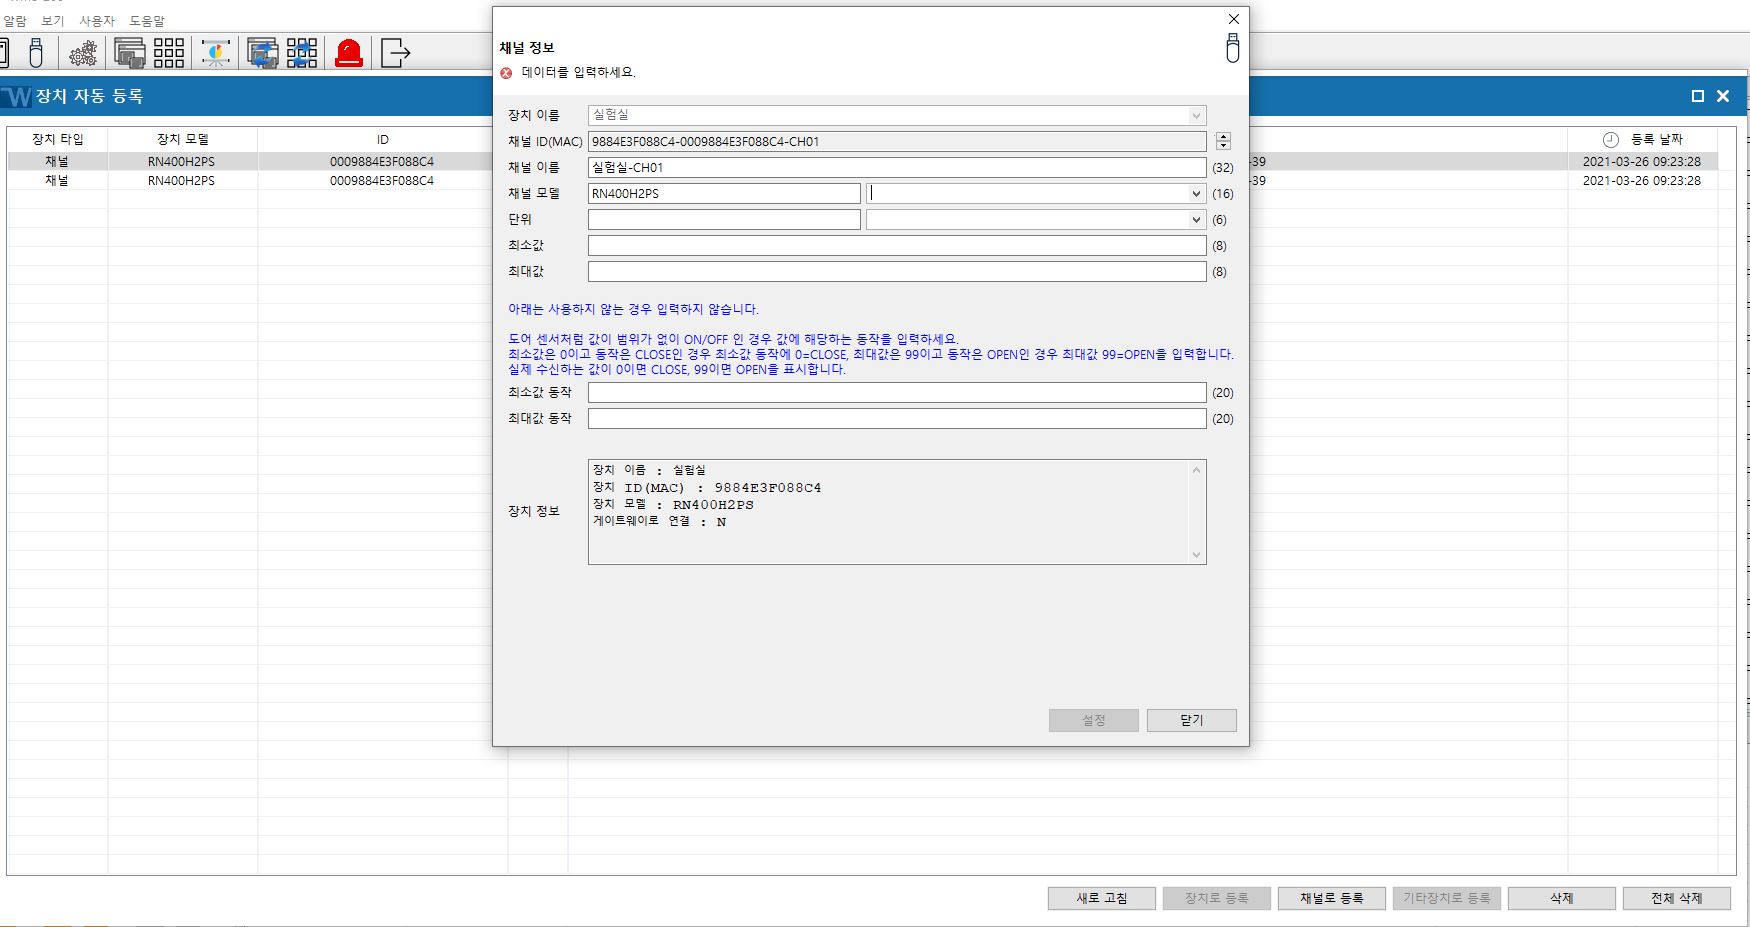Screen dimensions: 1750x927
Task: Open the 알람 menu
Action: tap(15, 20)
